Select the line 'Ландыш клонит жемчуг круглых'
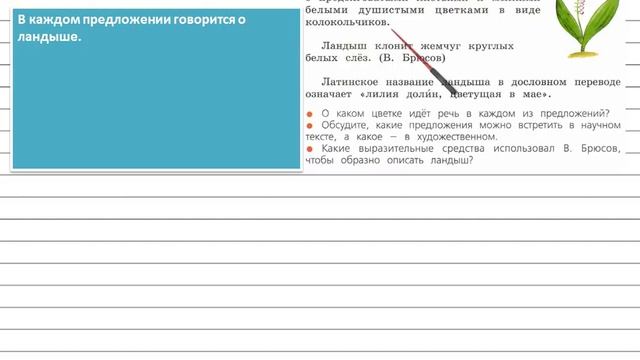Screen dimensions: 640x360 [418, 46]
